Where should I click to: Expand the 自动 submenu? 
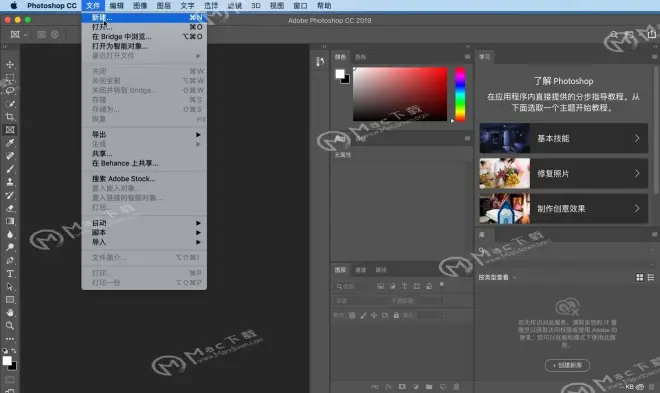coord(144,223)
